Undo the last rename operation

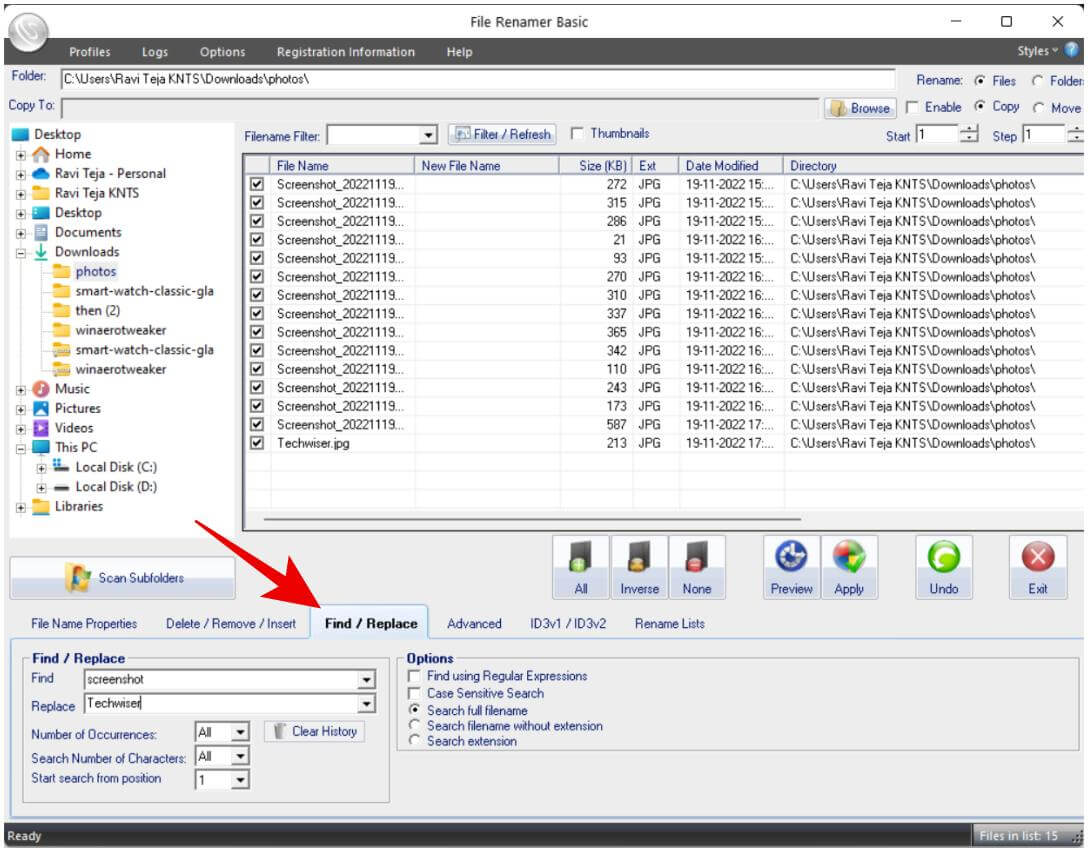tap(943, 567)
